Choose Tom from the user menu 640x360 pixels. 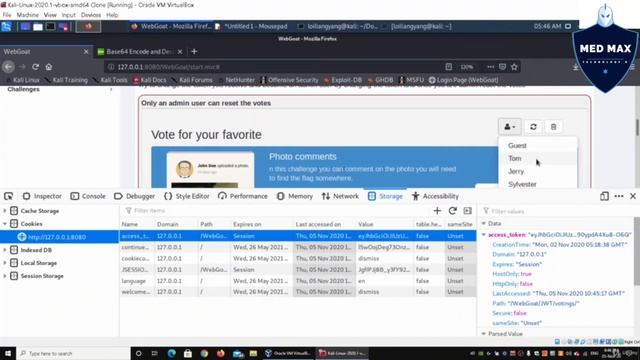point(538,158)
